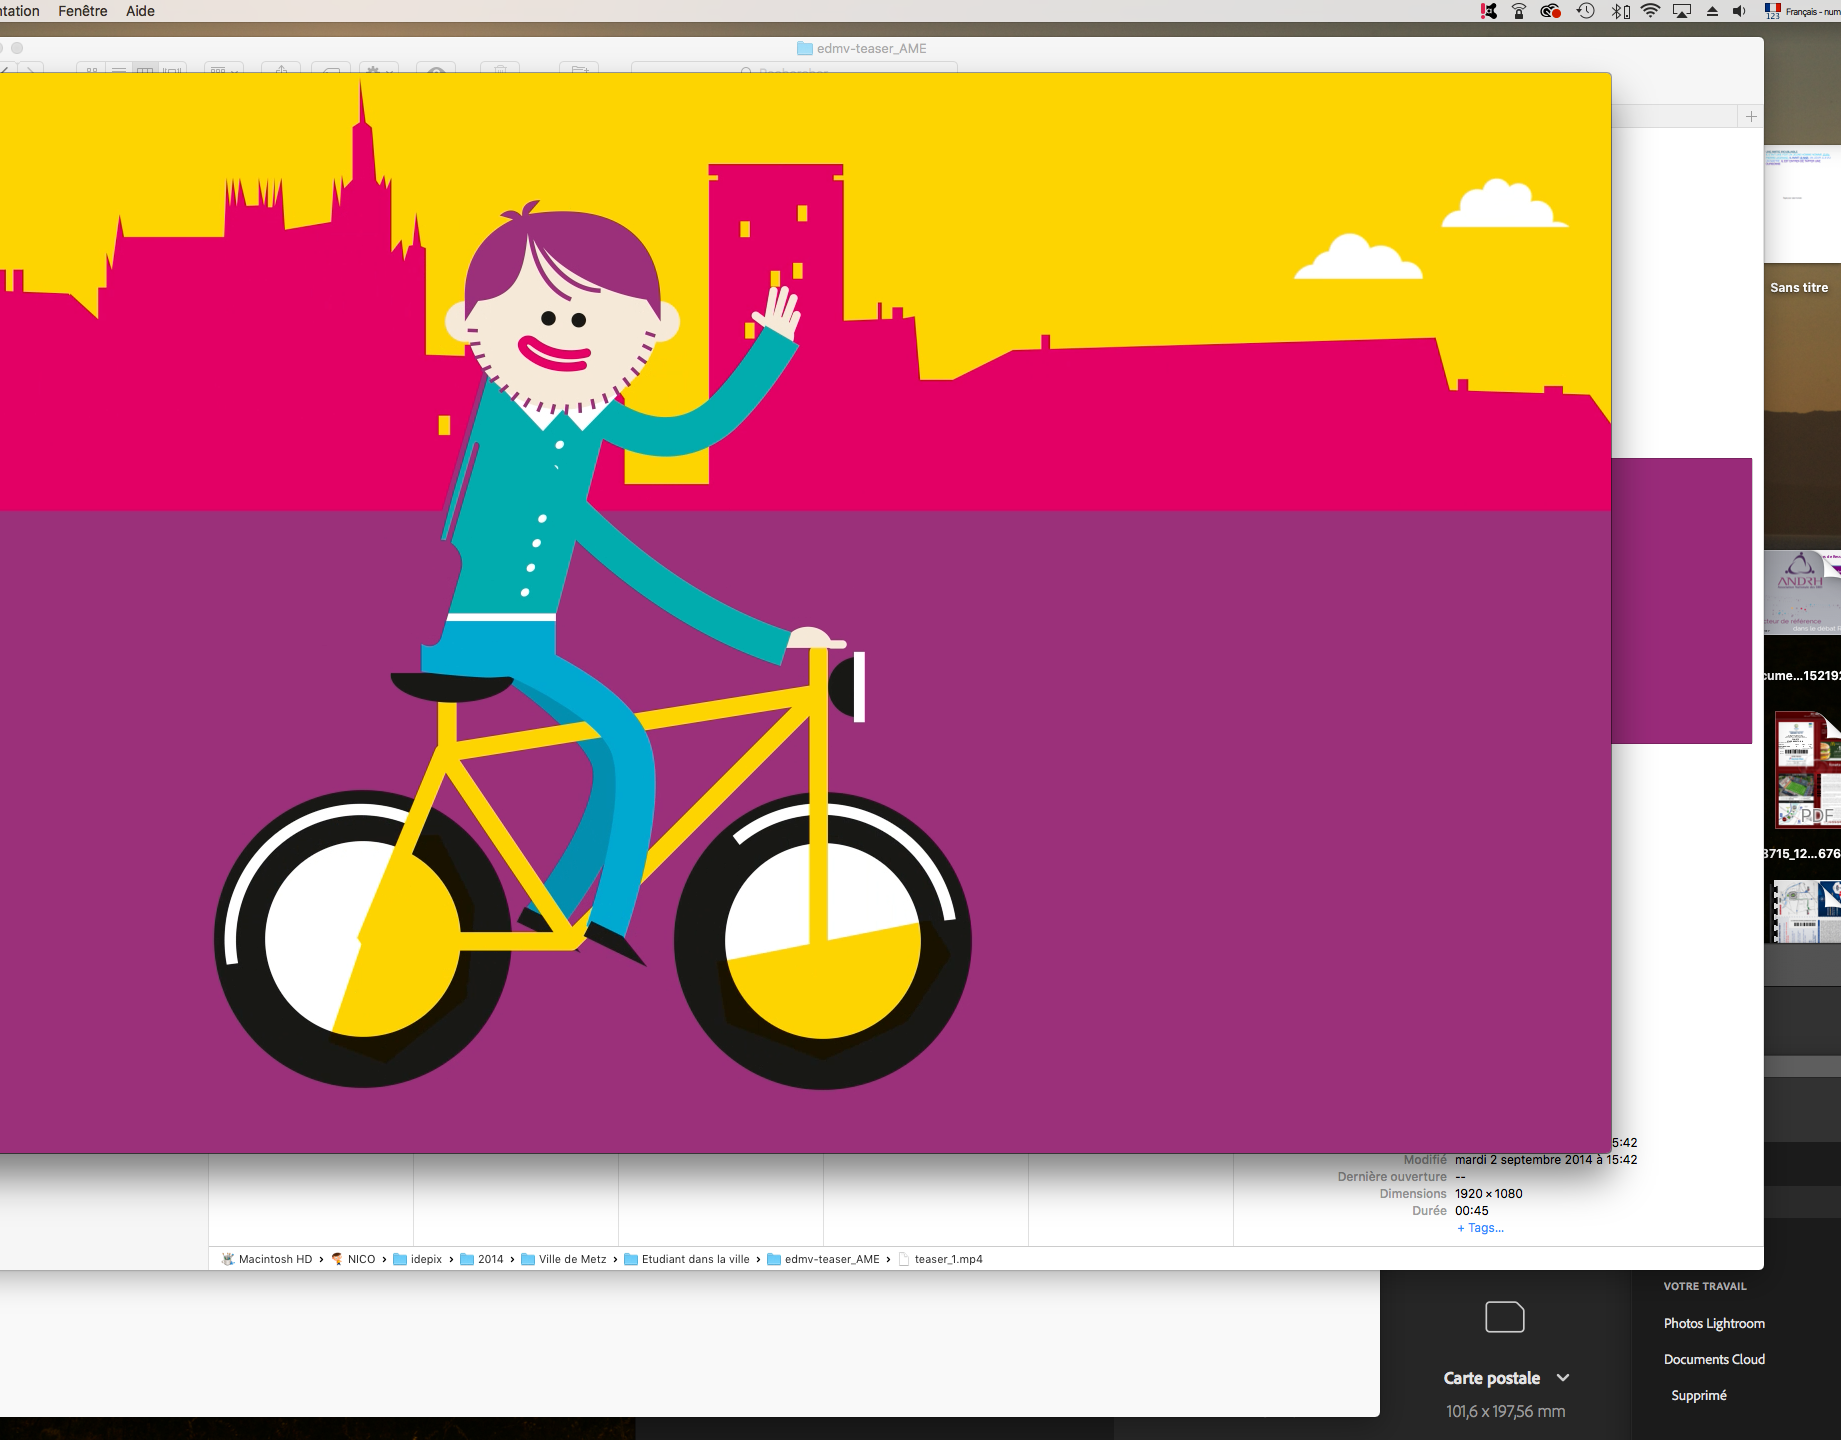
Task: Select the 1920 × 1080 dimensions value
Action: pyautogui.click(x=1488, y=1194)
